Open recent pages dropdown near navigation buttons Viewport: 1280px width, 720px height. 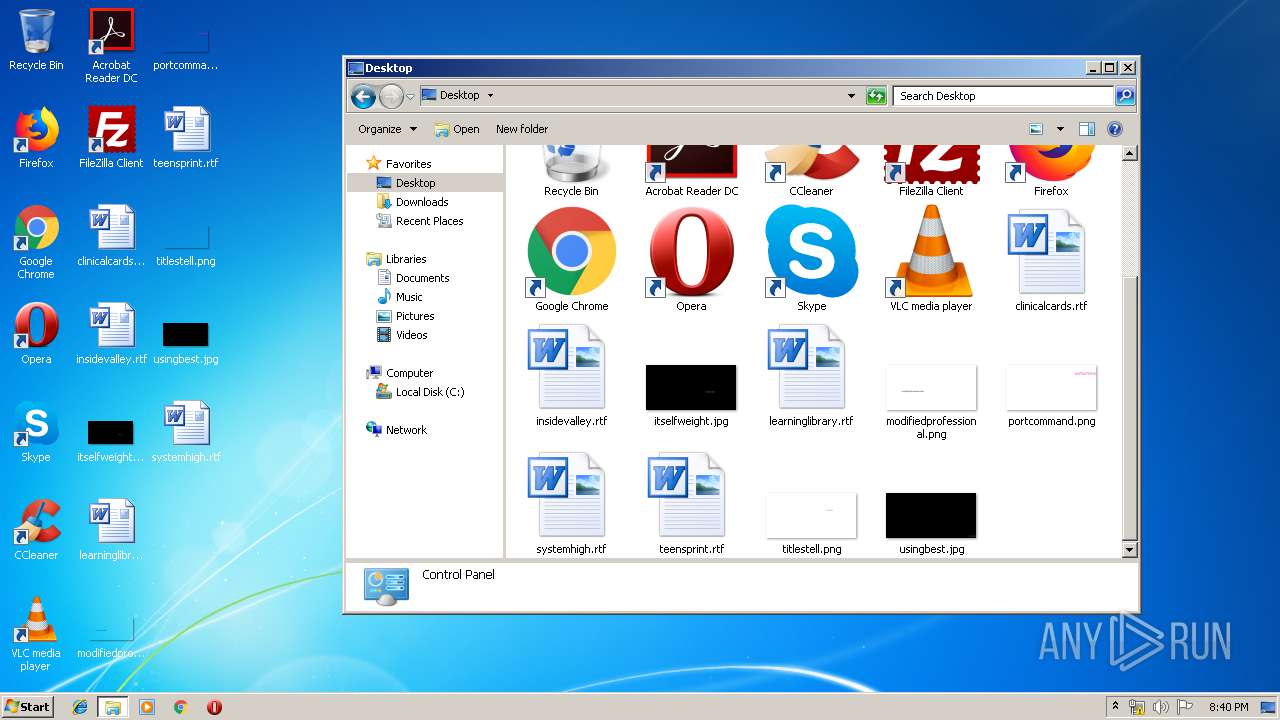[410, 97]
